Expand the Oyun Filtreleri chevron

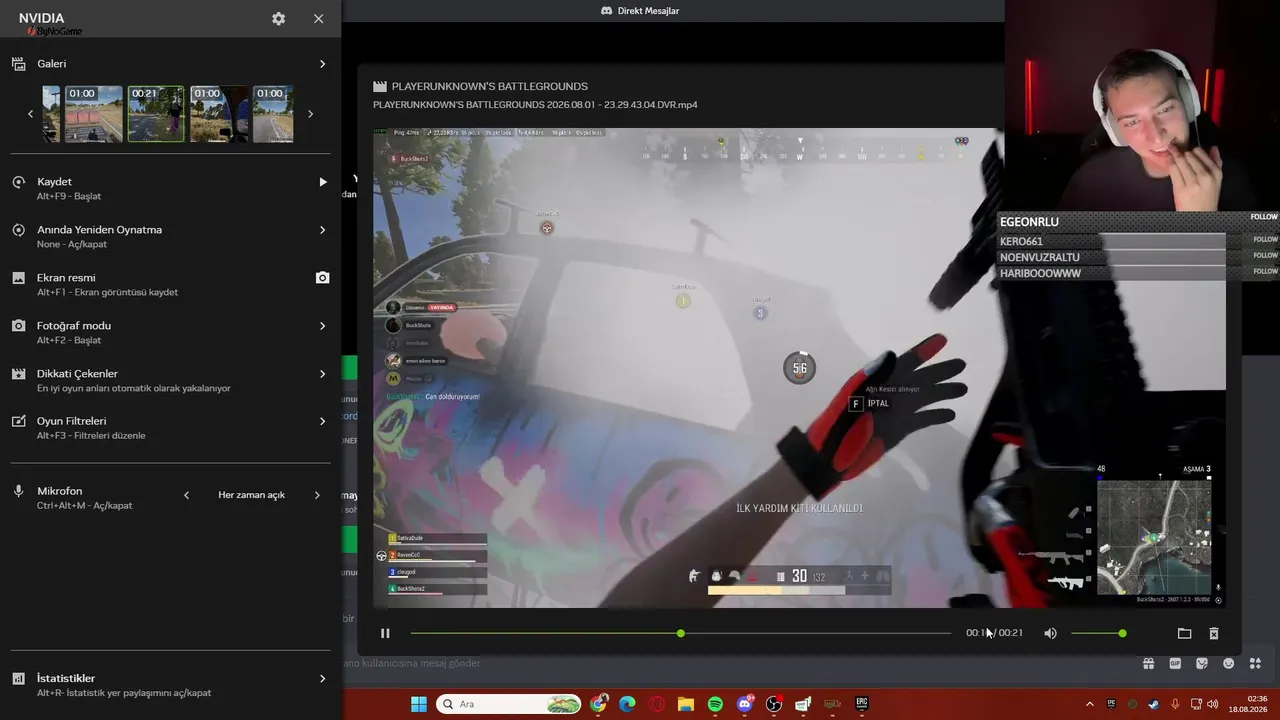[322, 422]
